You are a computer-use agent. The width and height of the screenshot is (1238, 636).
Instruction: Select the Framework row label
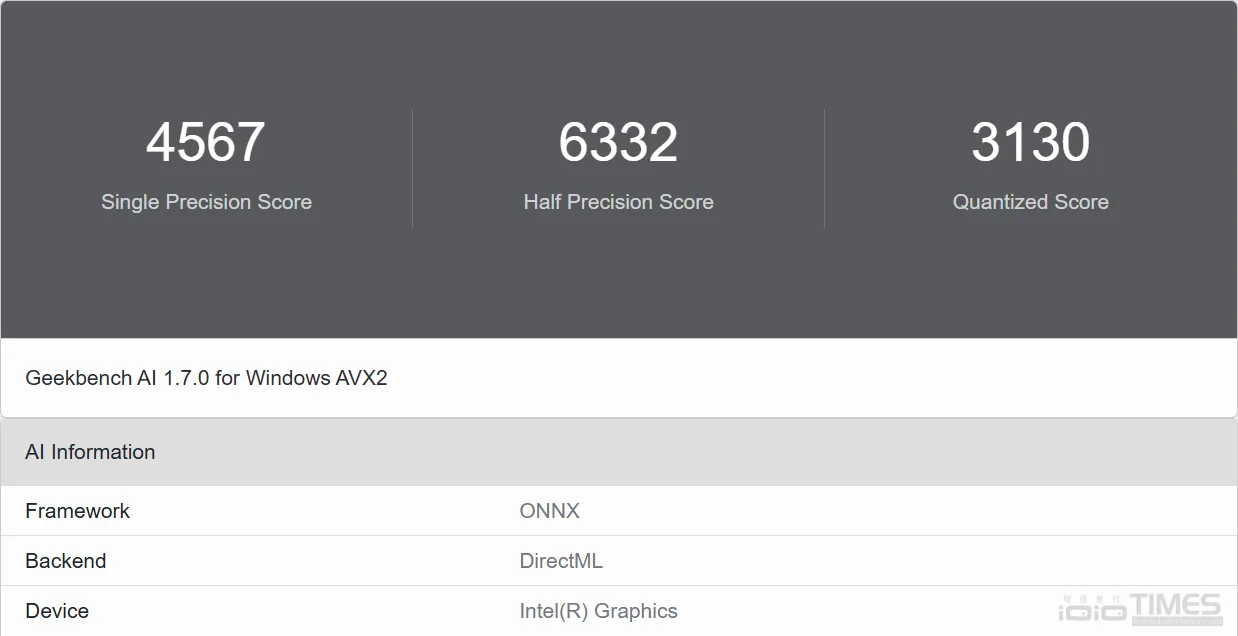[77, 511]
